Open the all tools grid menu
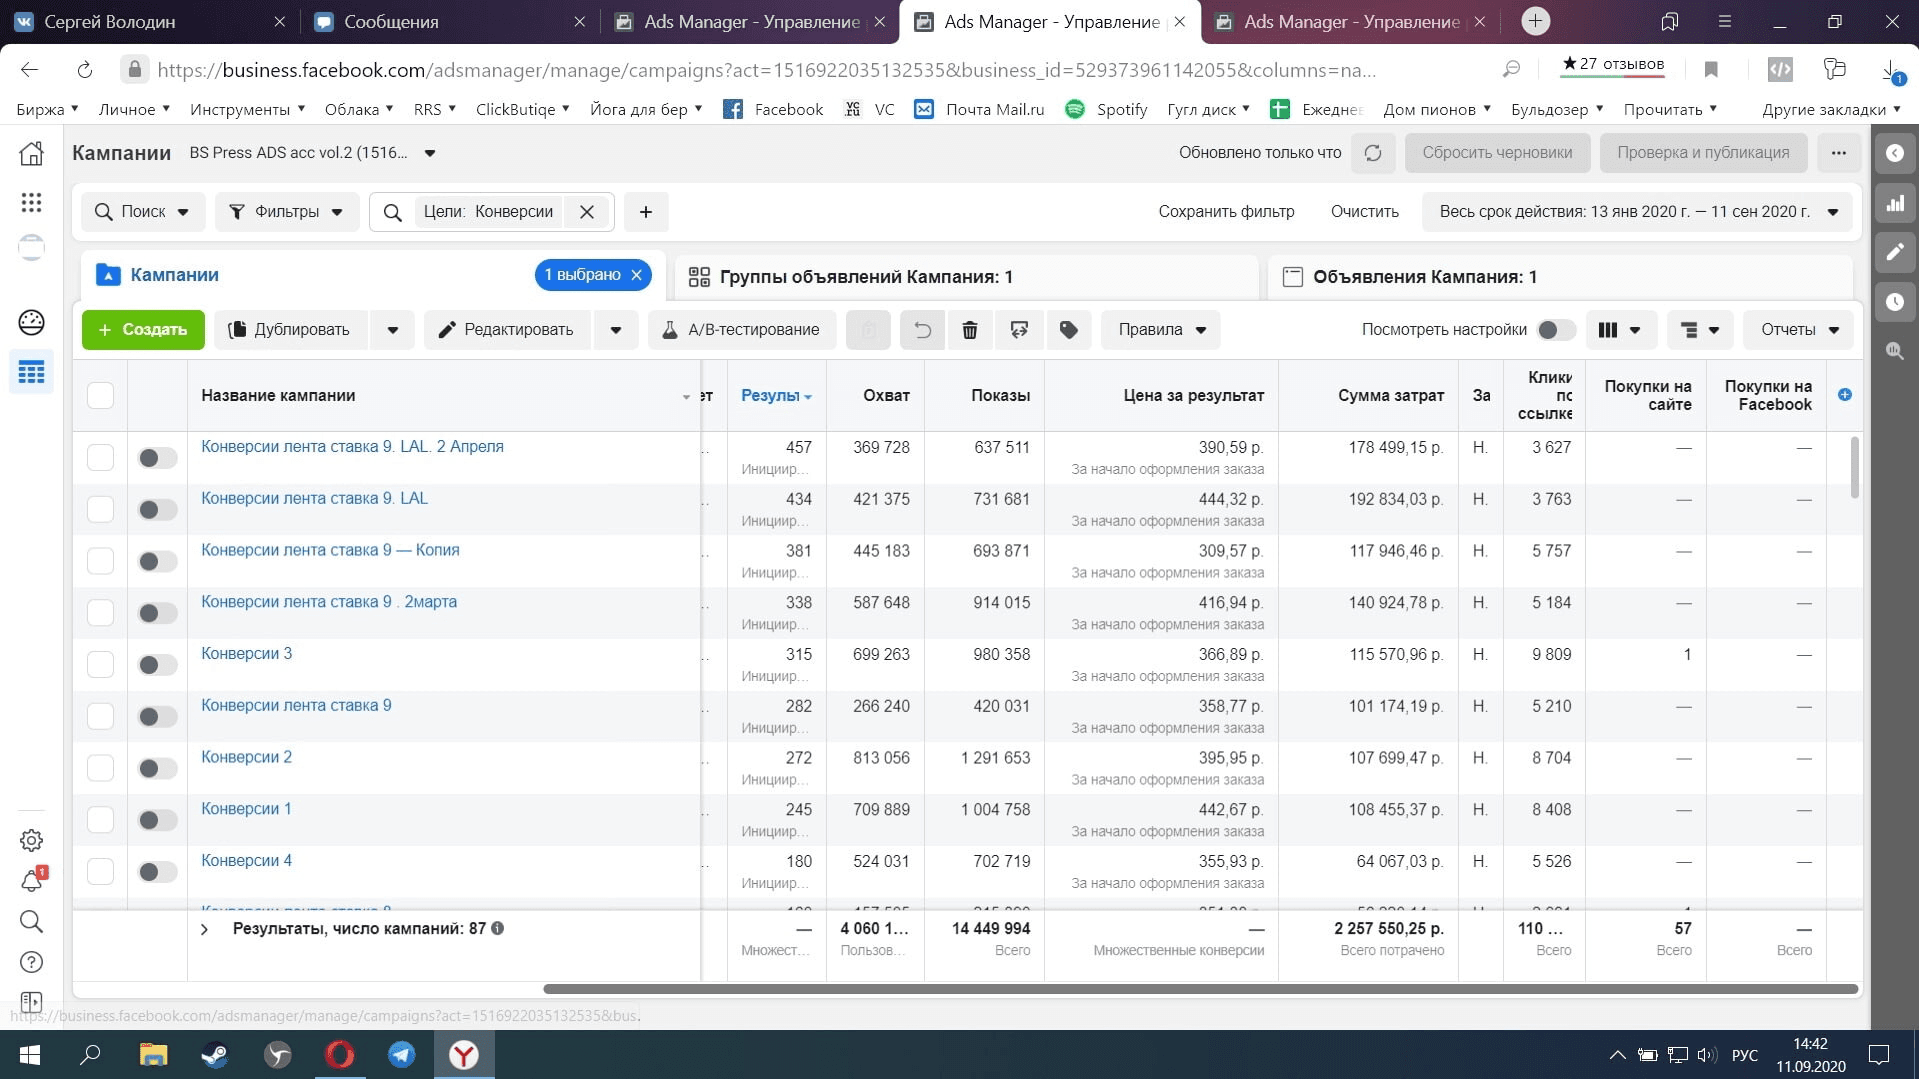The width and height of the screenshot is (1919, 1079). 31,202
